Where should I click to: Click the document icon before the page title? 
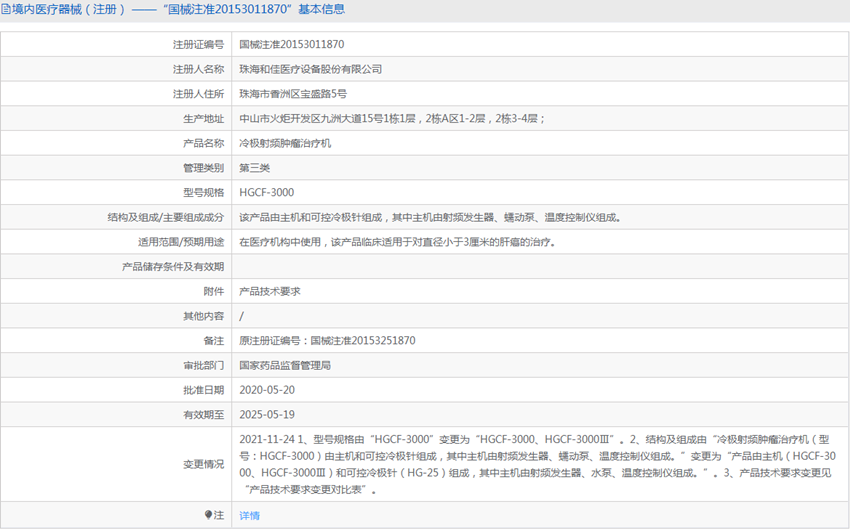click(x=5, y=9)
